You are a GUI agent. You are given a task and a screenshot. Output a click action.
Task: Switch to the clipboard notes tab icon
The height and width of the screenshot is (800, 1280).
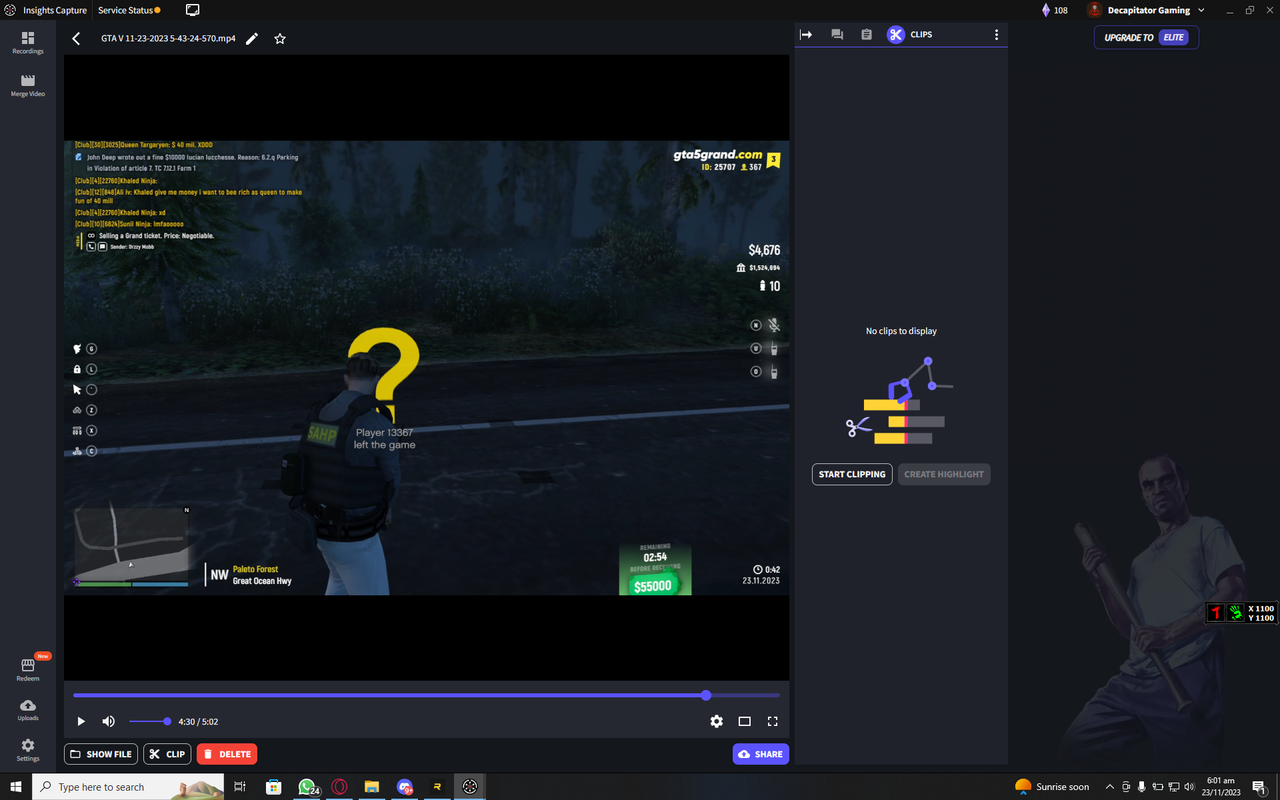pos(866,34)
